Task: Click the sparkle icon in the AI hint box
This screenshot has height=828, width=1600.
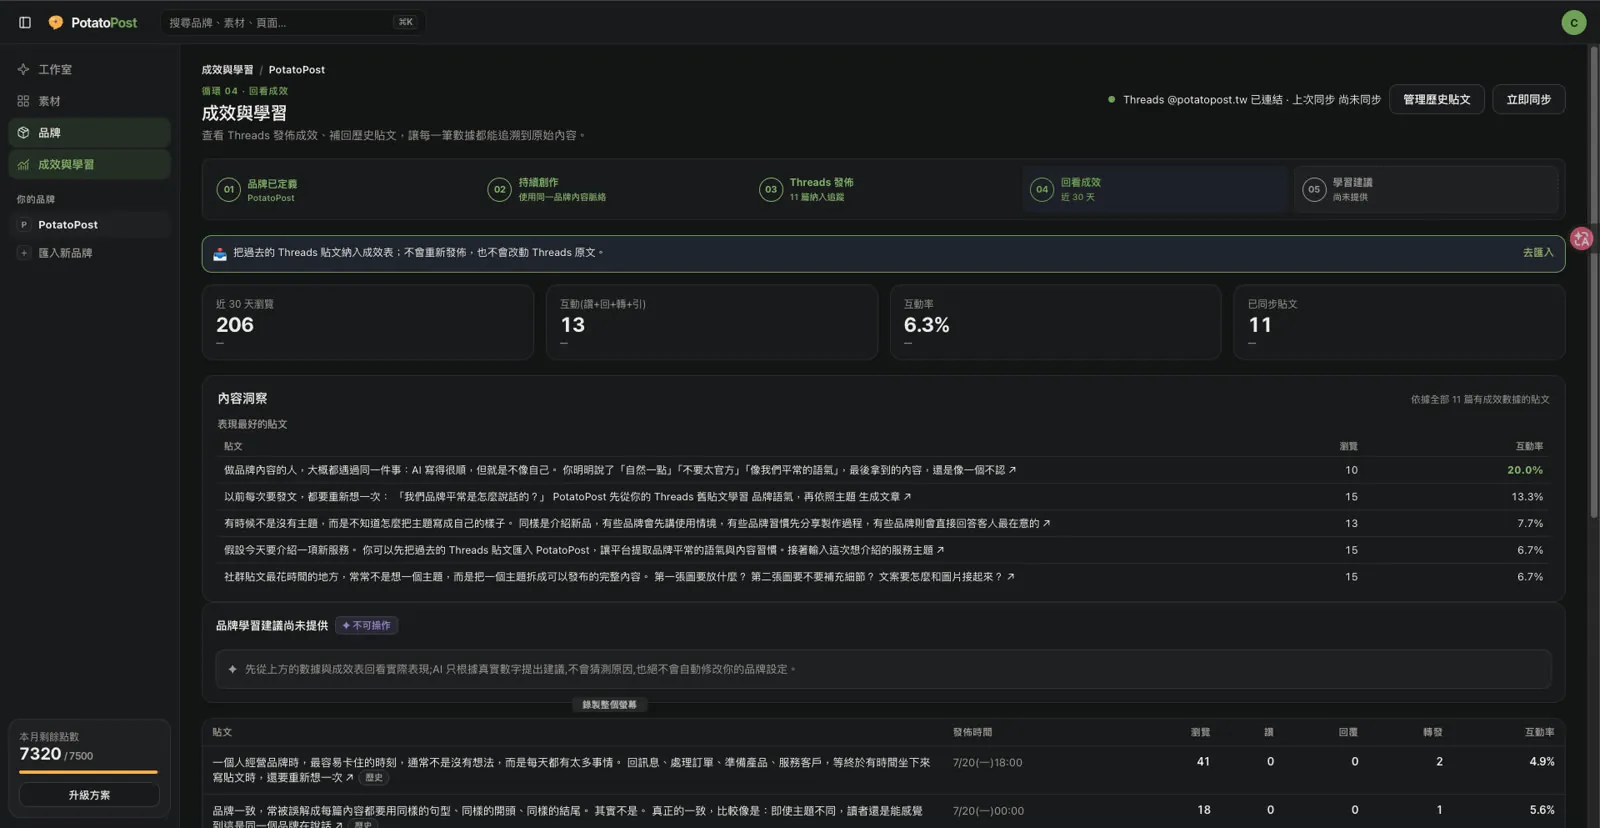Action: (x=233, y=669)
